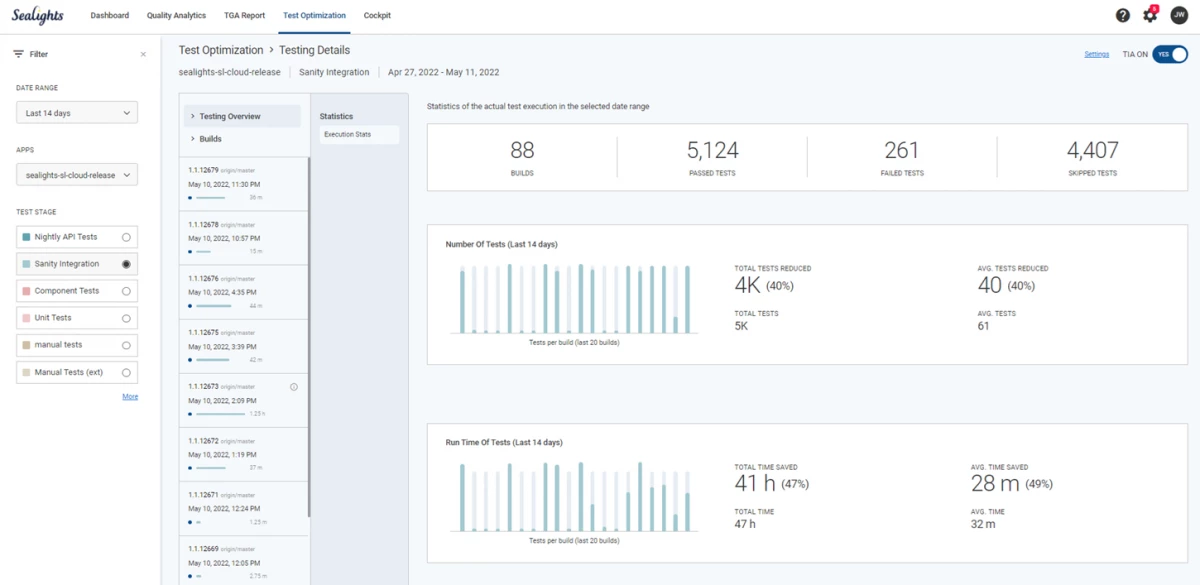Click info icon on build 1.1.12673

(294, 386)
